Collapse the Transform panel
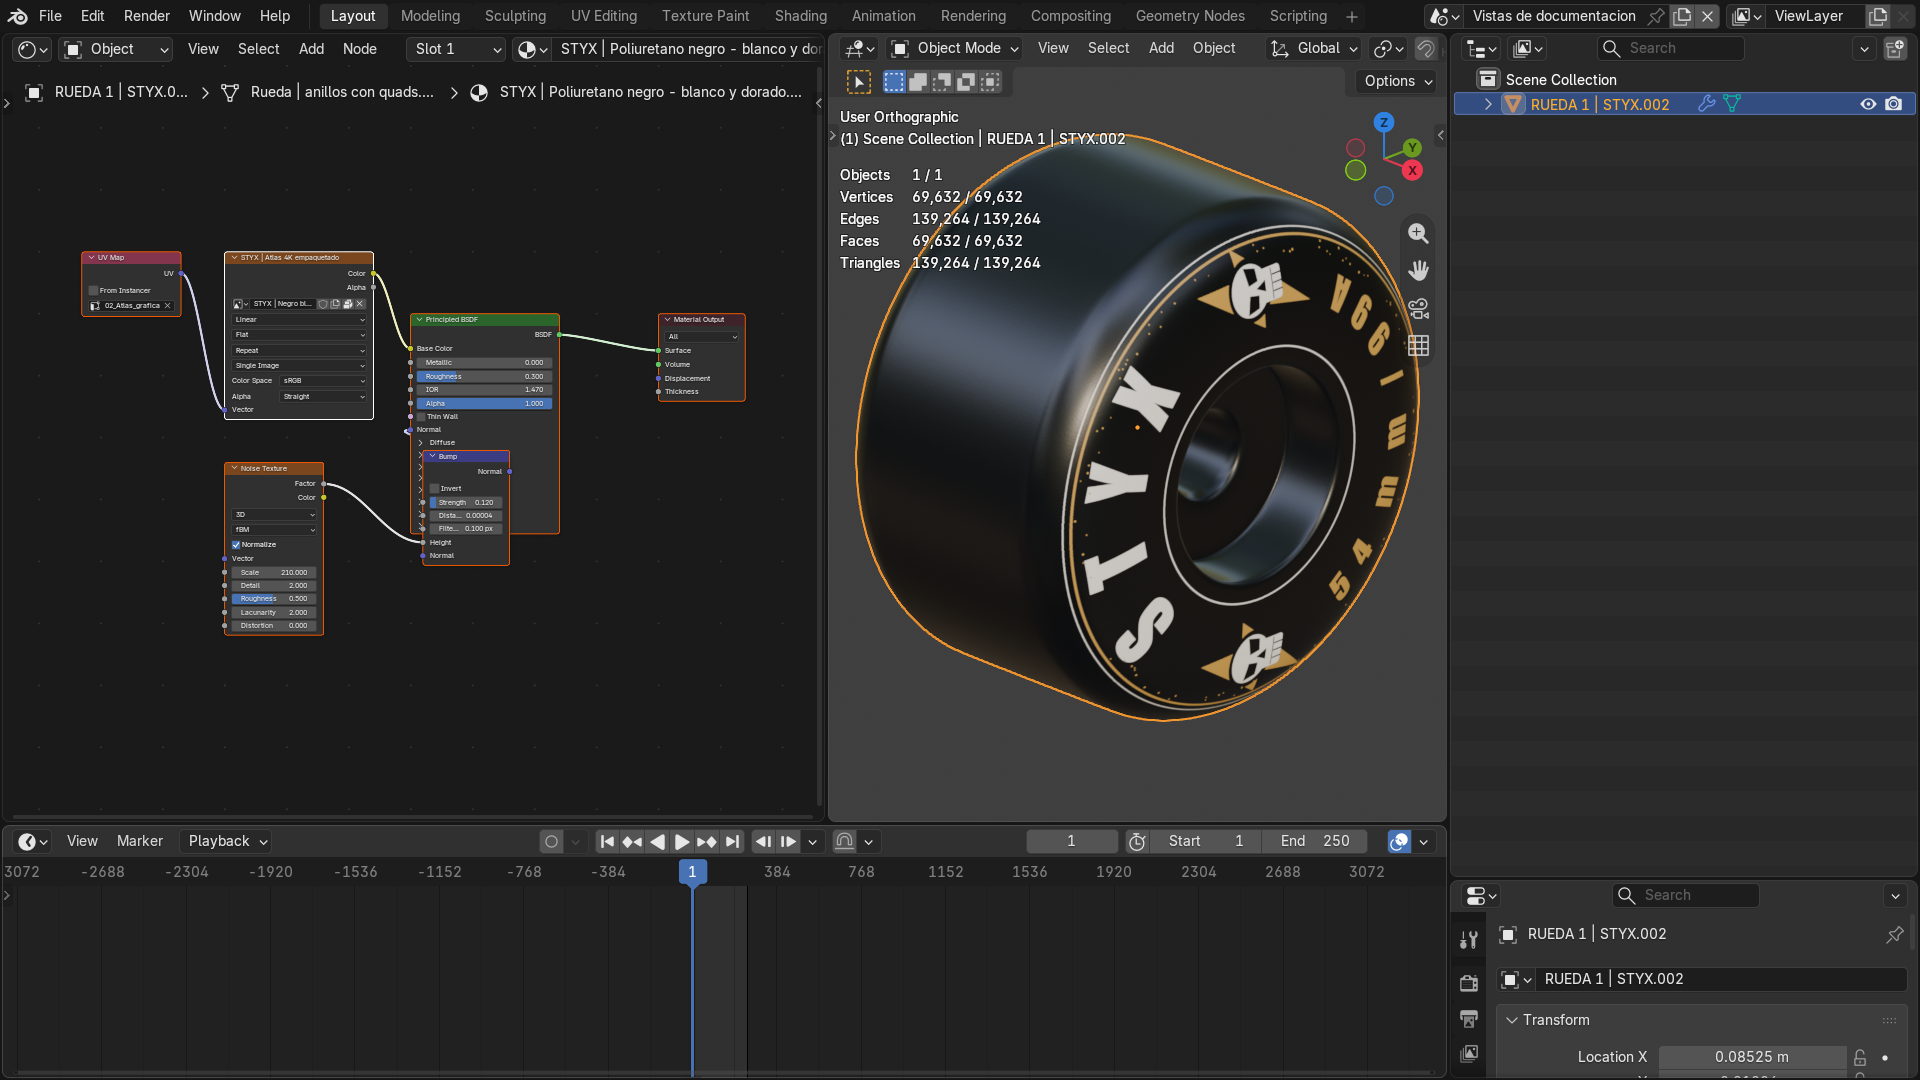 1512,1020
